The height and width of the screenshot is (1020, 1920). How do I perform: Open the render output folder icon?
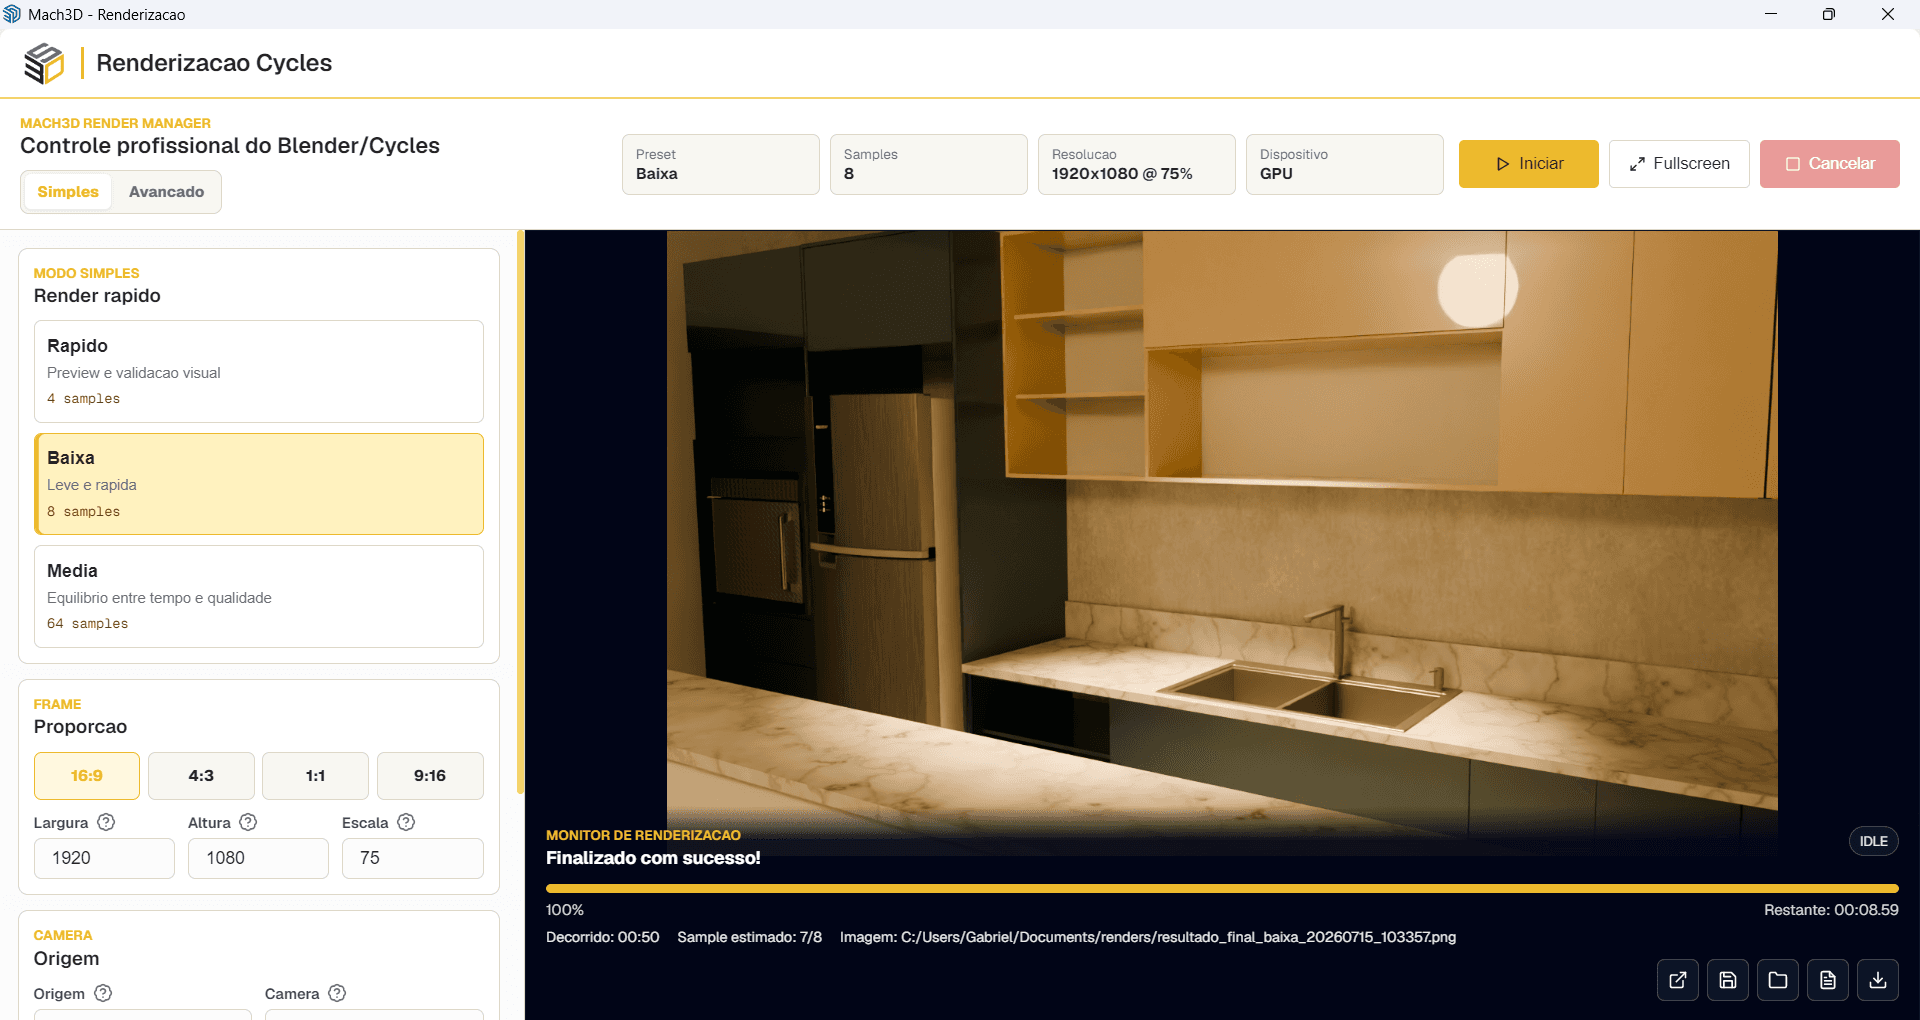(x=1778, y=980)
